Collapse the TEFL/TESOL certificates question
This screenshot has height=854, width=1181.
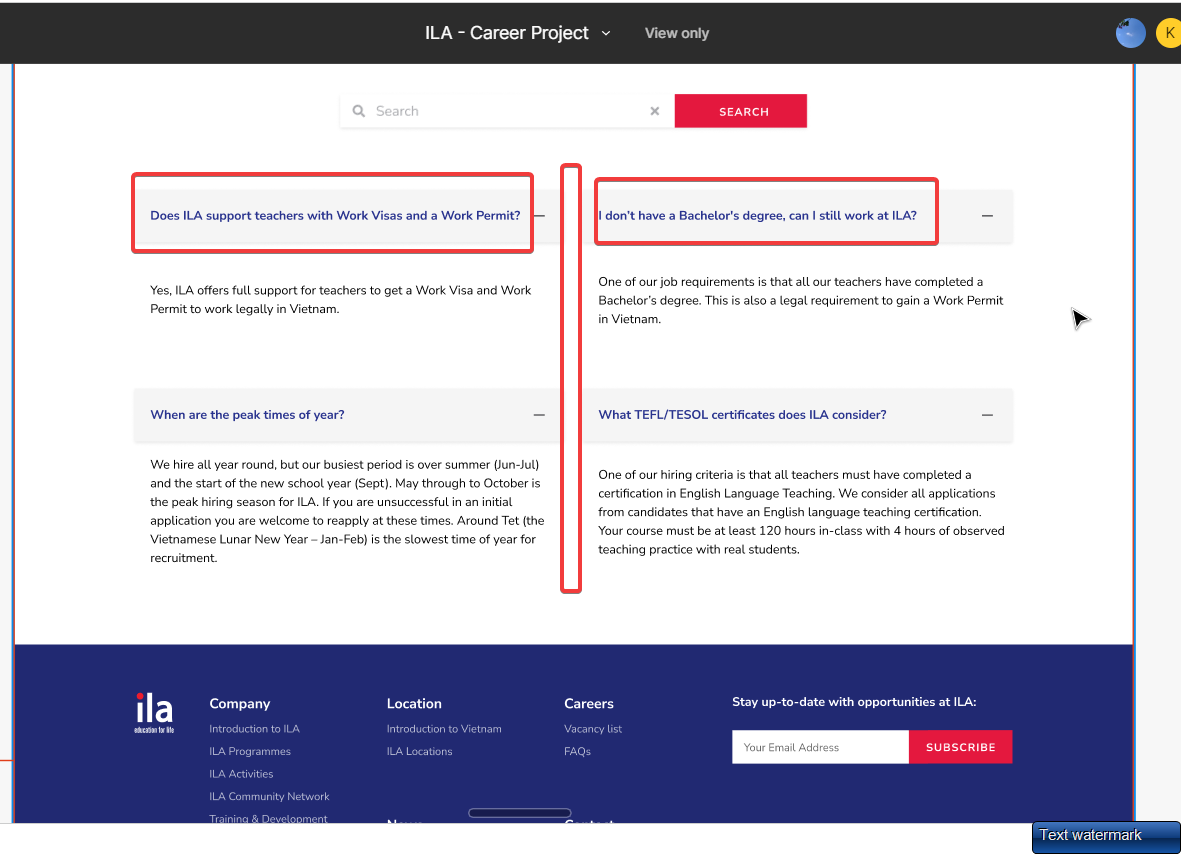(x=987, y=415)
